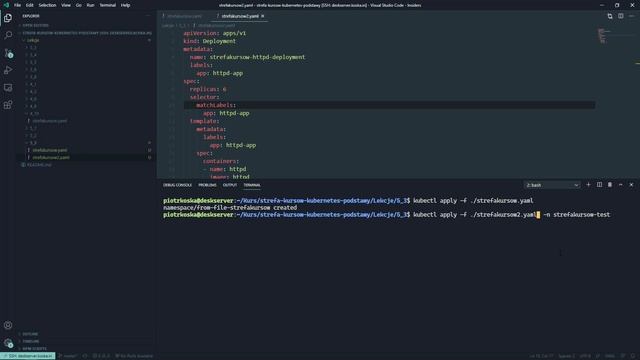
Task: Open the README.md file in explorer
Action: tap(39, 165)
